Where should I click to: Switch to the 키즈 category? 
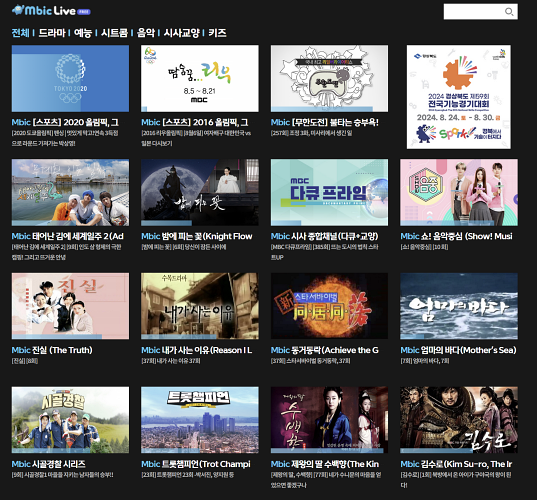coord(217,33)
